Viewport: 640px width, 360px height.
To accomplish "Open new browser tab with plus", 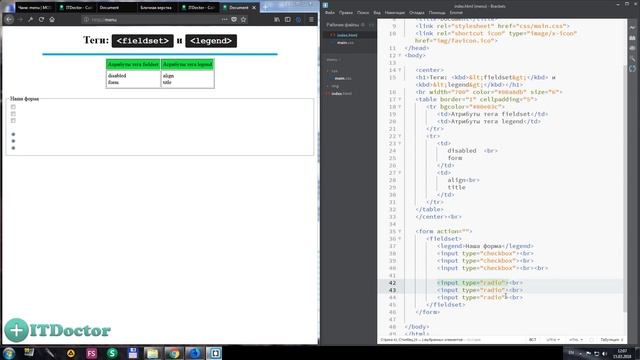I will (x=265, y=7).
